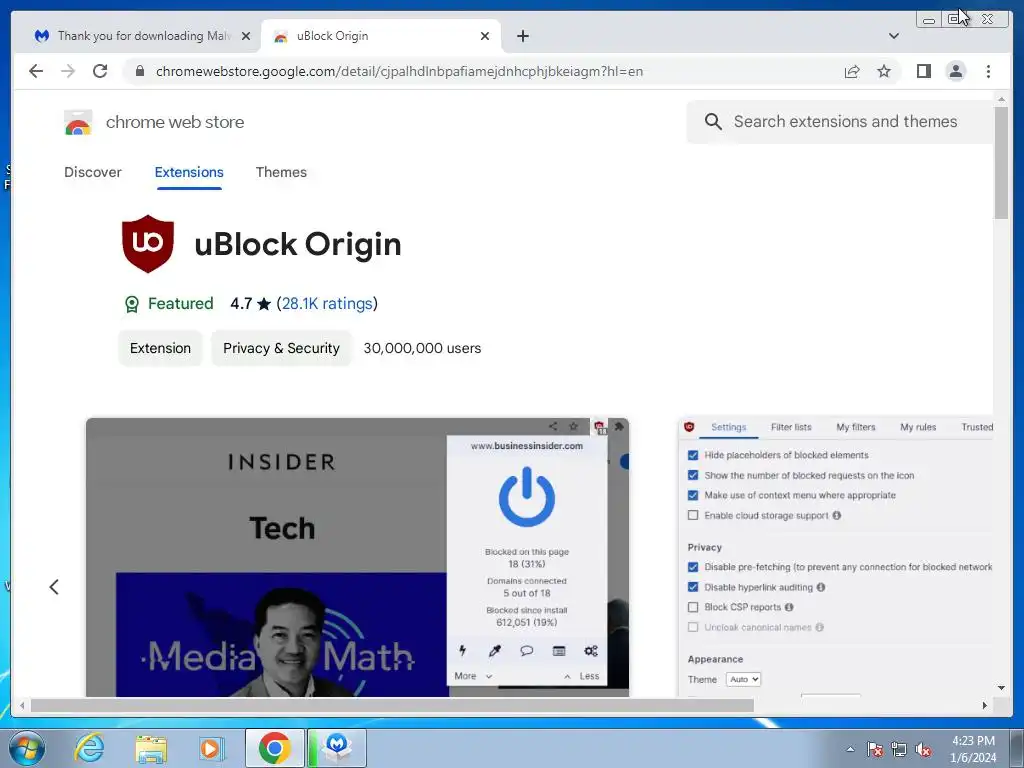Image resolution: width=1024 pixels, height=768 pixels.
Task: Select the Extensions tab
Action: coord(189,172)
